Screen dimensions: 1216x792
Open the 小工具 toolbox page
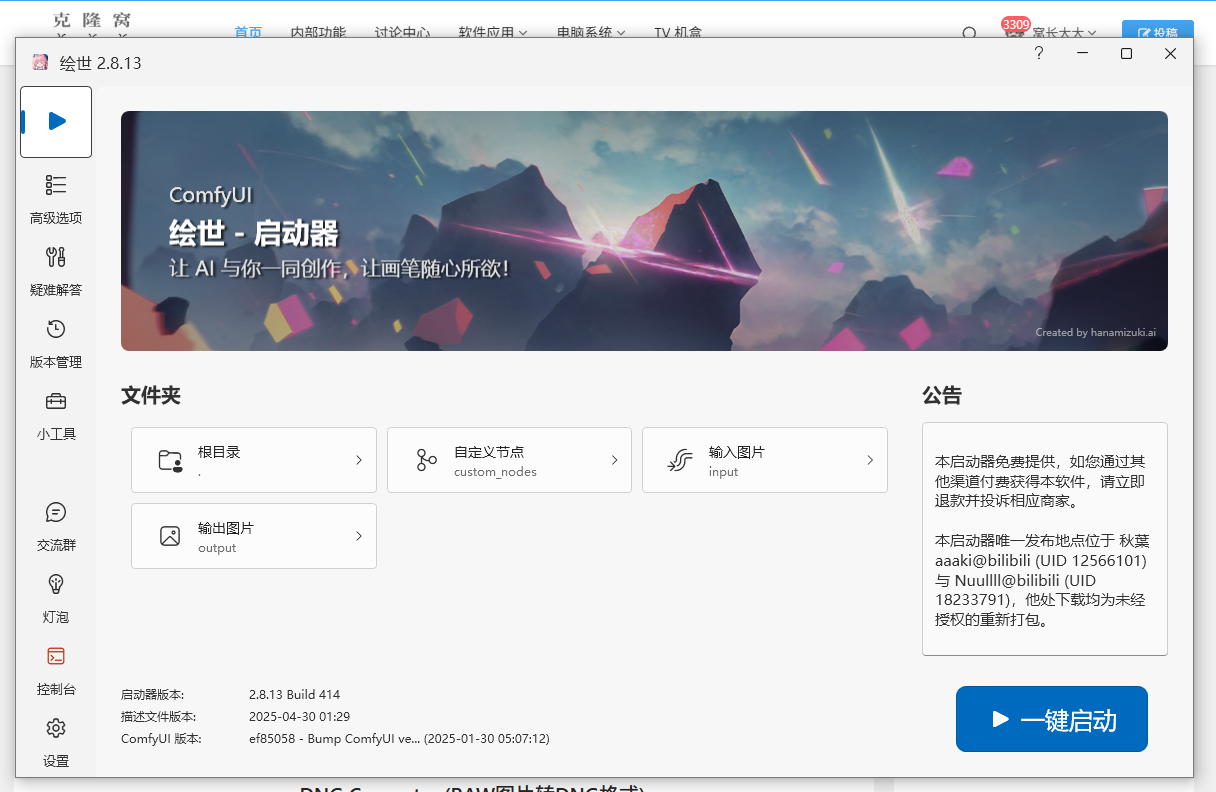(56, 415)
